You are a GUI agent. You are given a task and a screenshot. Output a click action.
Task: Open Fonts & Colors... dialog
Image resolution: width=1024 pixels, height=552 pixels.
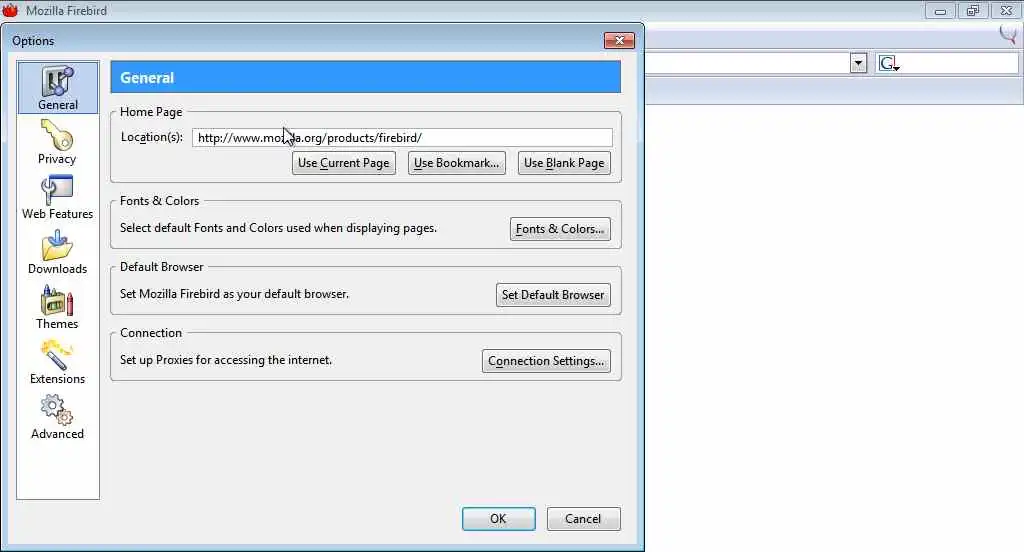pos(560,229)
